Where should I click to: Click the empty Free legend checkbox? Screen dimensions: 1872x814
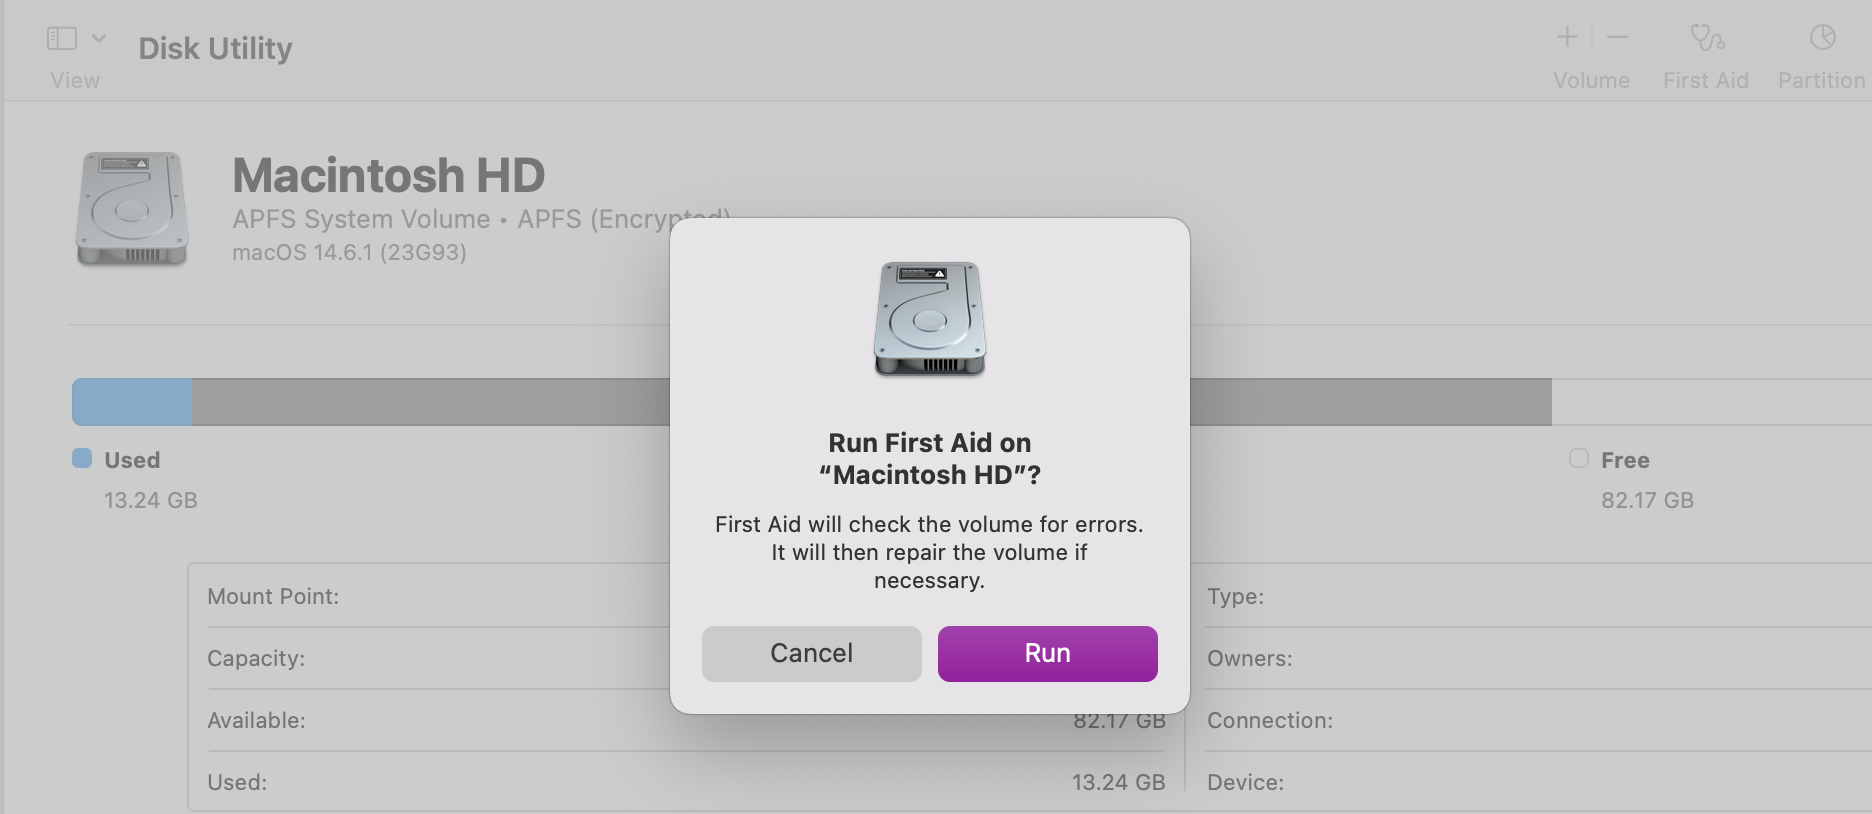pyautogui.click(x=1578, y=459)
